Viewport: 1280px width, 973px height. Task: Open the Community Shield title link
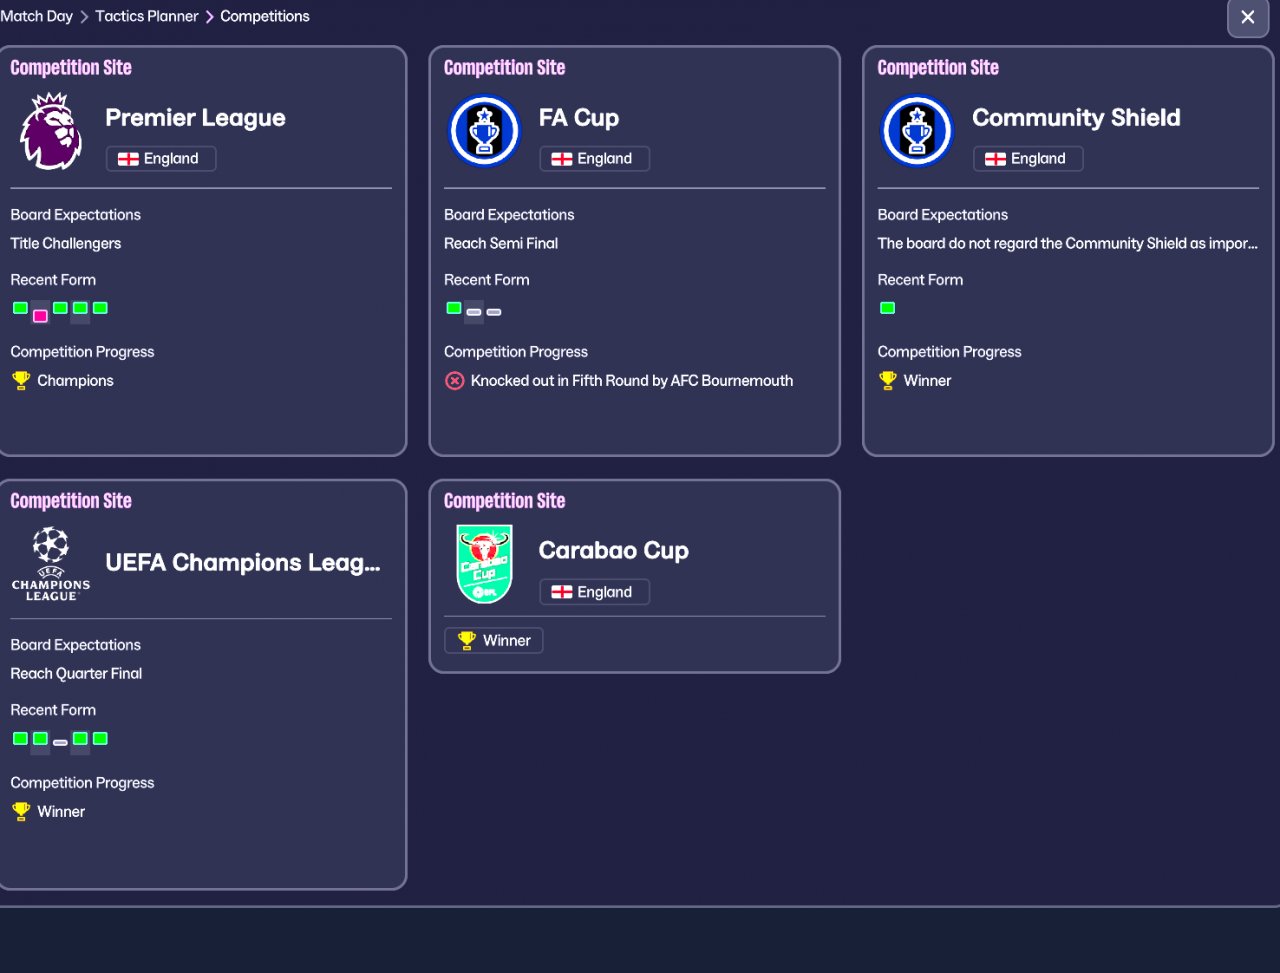coord(1076,117)
